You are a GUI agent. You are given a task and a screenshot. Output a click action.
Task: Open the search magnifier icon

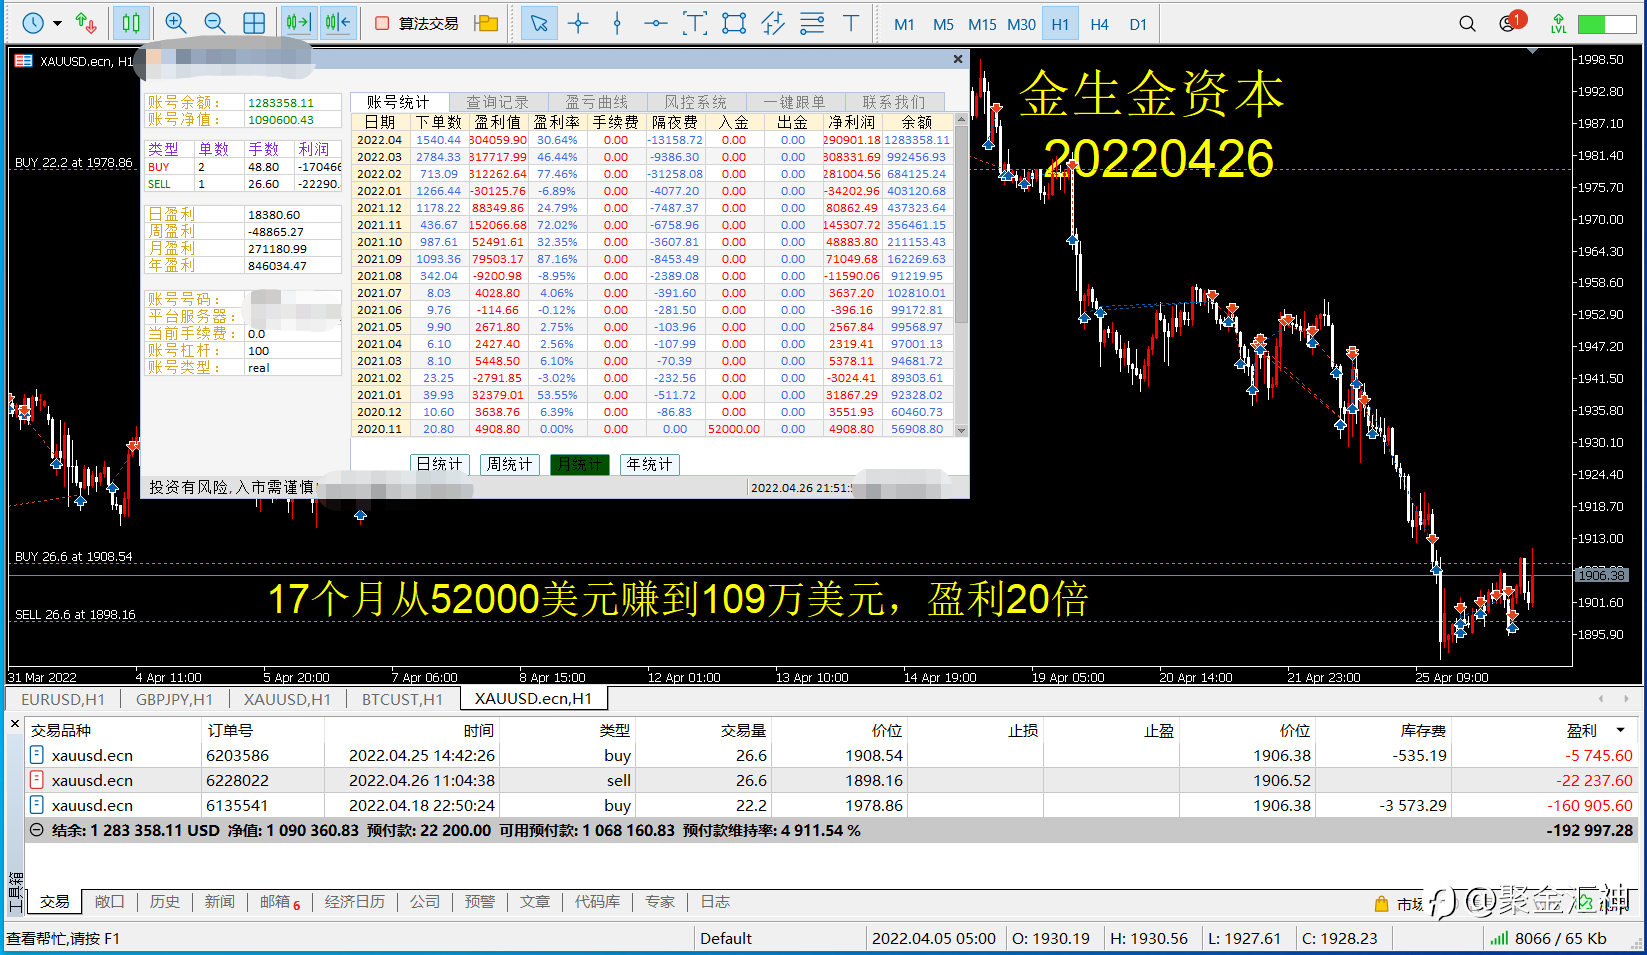click(x=1467, y=23)
